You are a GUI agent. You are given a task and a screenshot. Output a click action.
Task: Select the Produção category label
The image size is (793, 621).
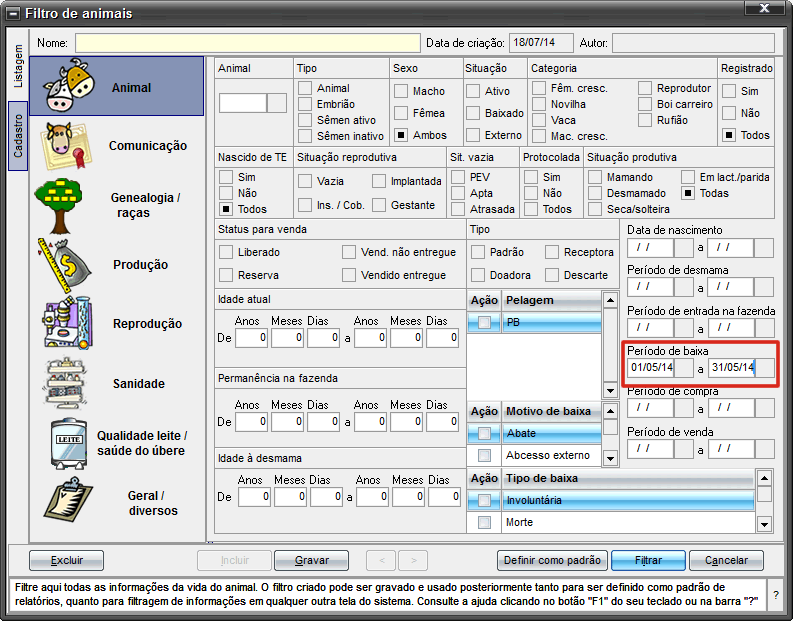pos(141,264)
